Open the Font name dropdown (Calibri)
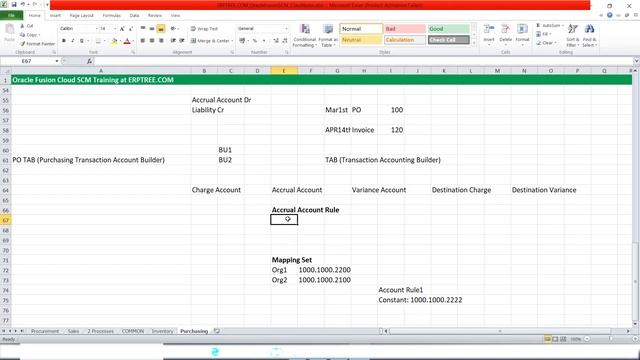This screenshot has width=640, height=360. 97,29
